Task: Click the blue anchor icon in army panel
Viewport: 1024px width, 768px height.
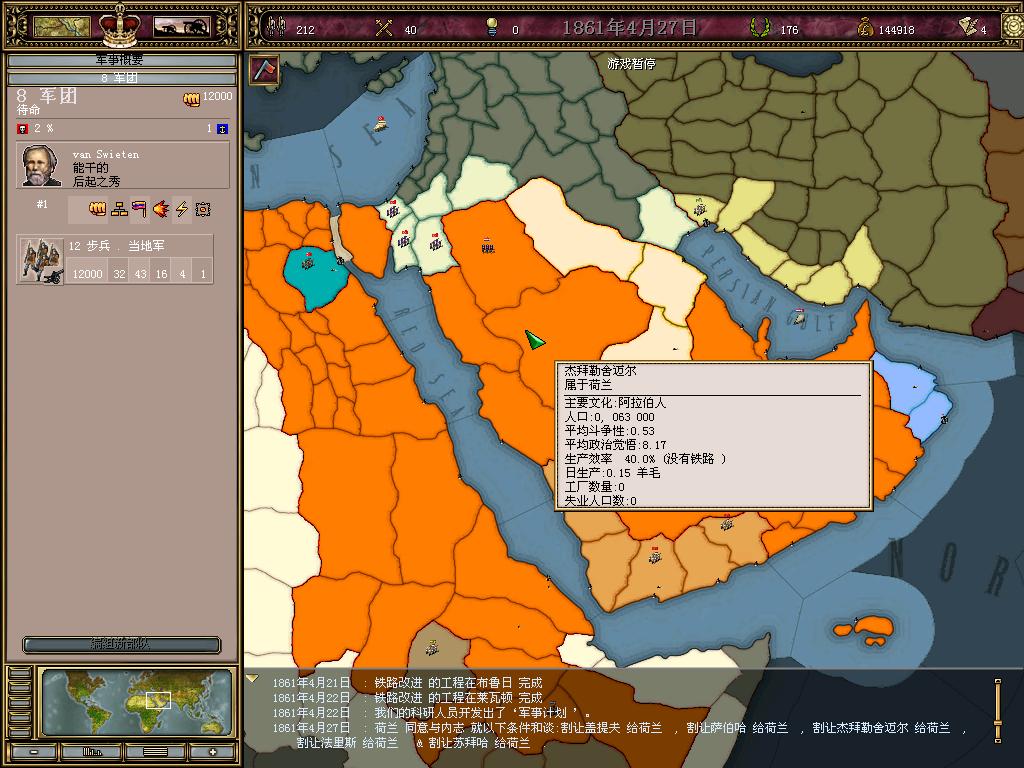Action: click(223, 129)
